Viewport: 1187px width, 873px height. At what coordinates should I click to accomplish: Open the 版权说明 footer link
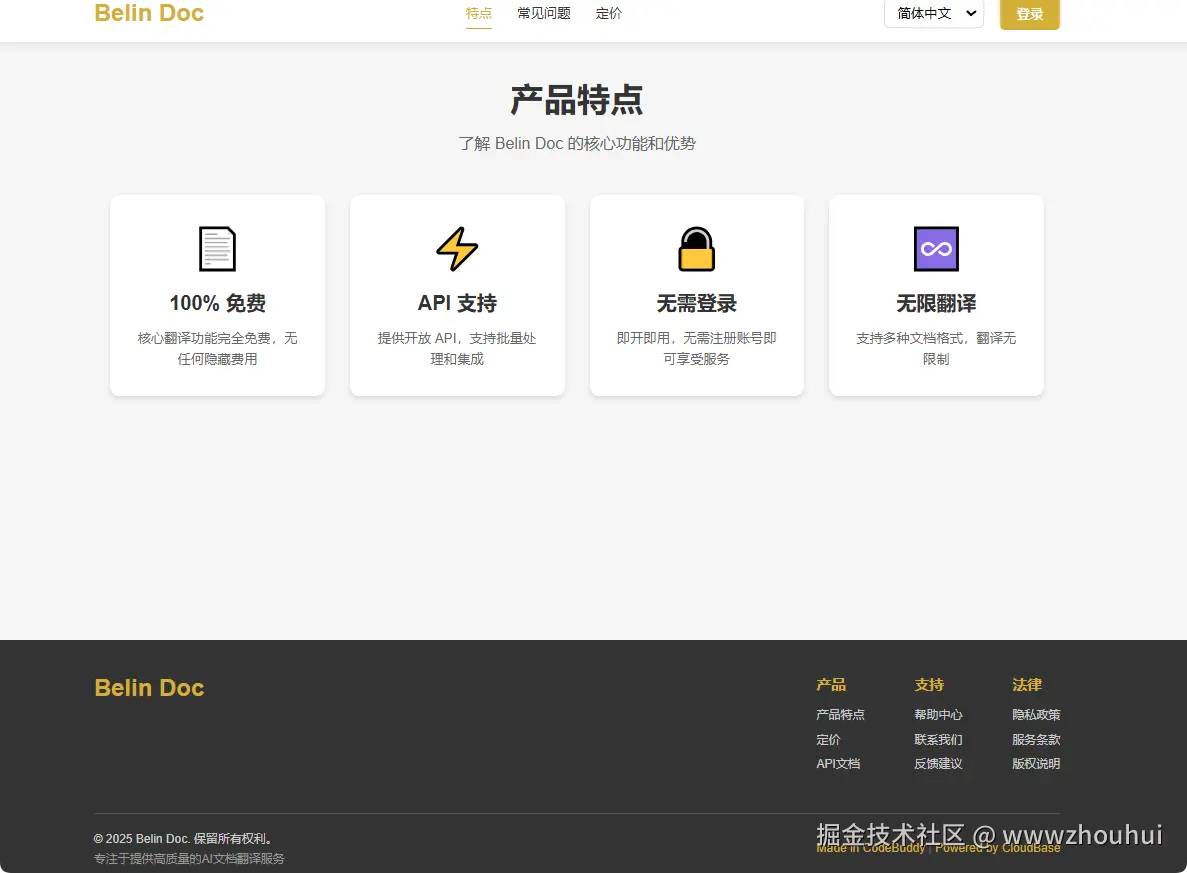point(1036,764)
